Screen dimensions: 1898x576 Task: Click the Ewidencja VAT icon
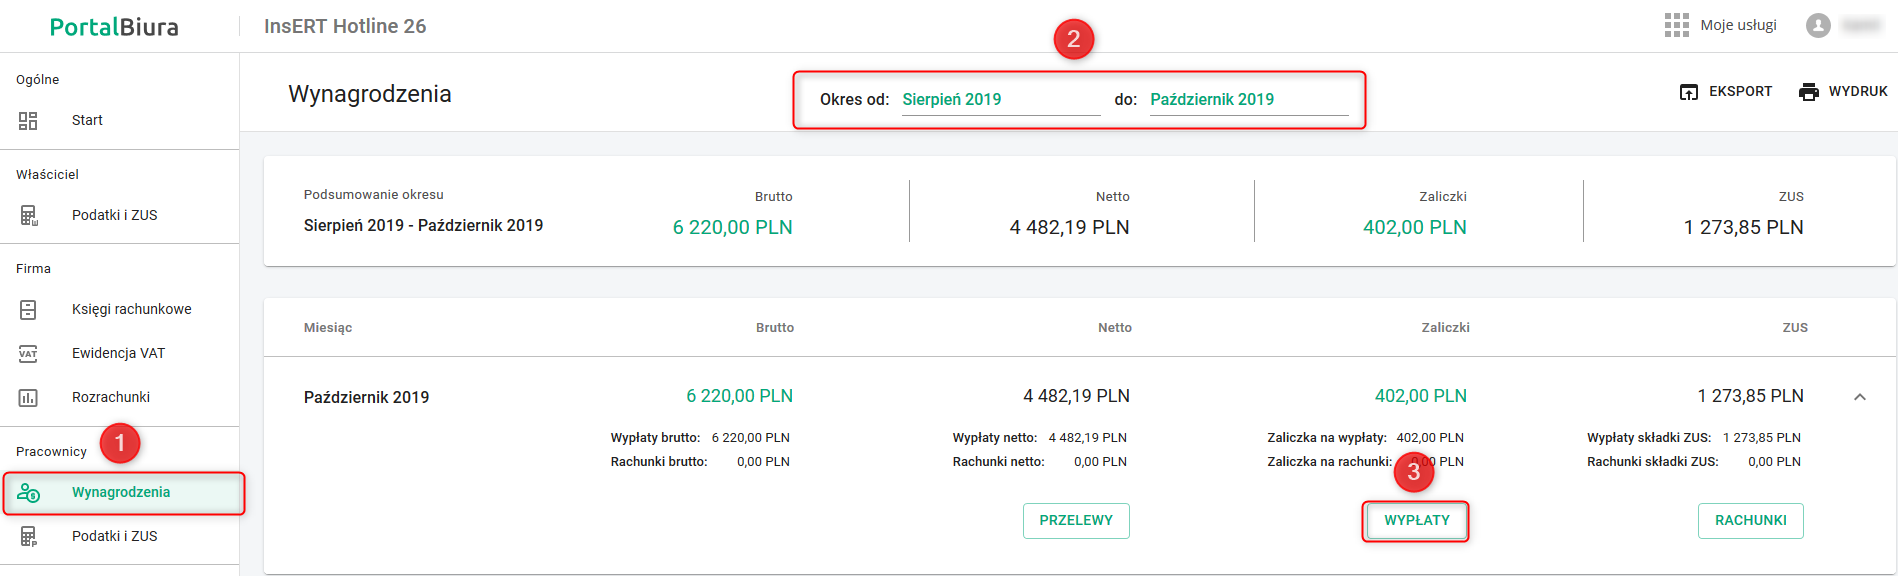pos(28,354)
